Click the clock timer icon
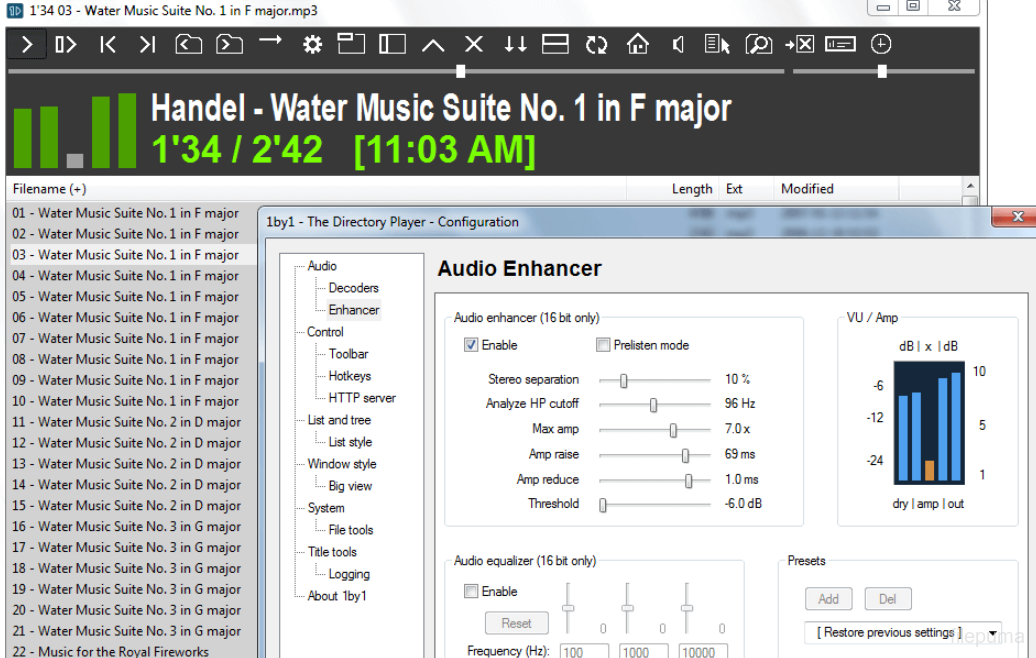Screen dimensions: 1036x658 (881, 44)
